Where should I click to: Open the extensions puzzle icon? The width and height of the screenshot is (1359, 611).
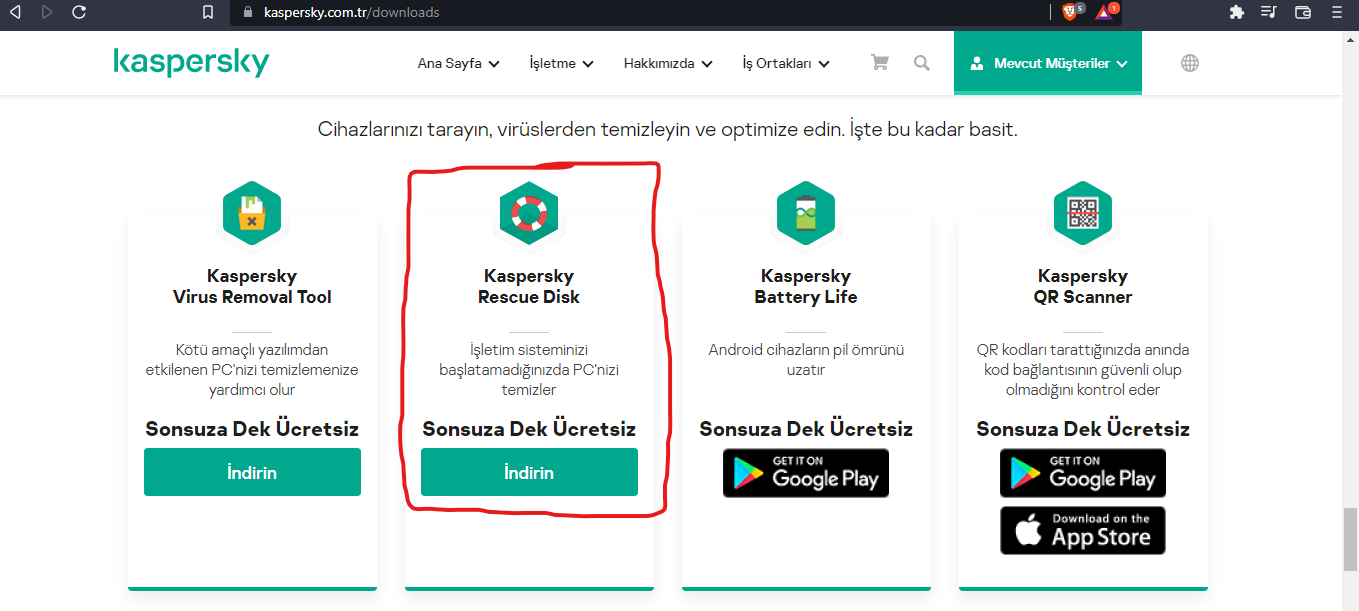point(1237,12)
